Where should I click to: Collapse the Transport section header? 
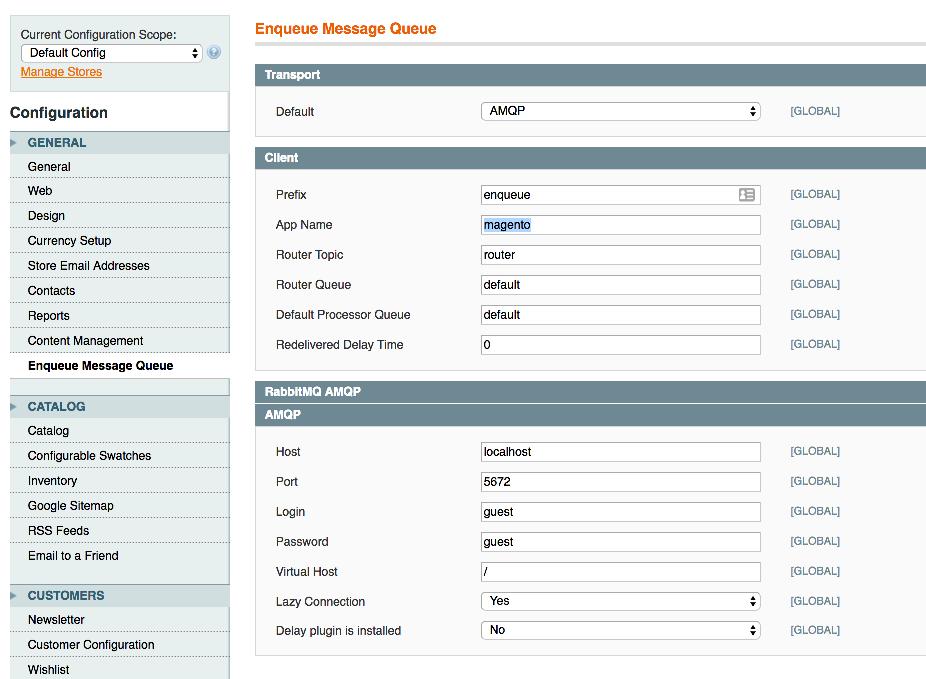(x=590, y=75)
